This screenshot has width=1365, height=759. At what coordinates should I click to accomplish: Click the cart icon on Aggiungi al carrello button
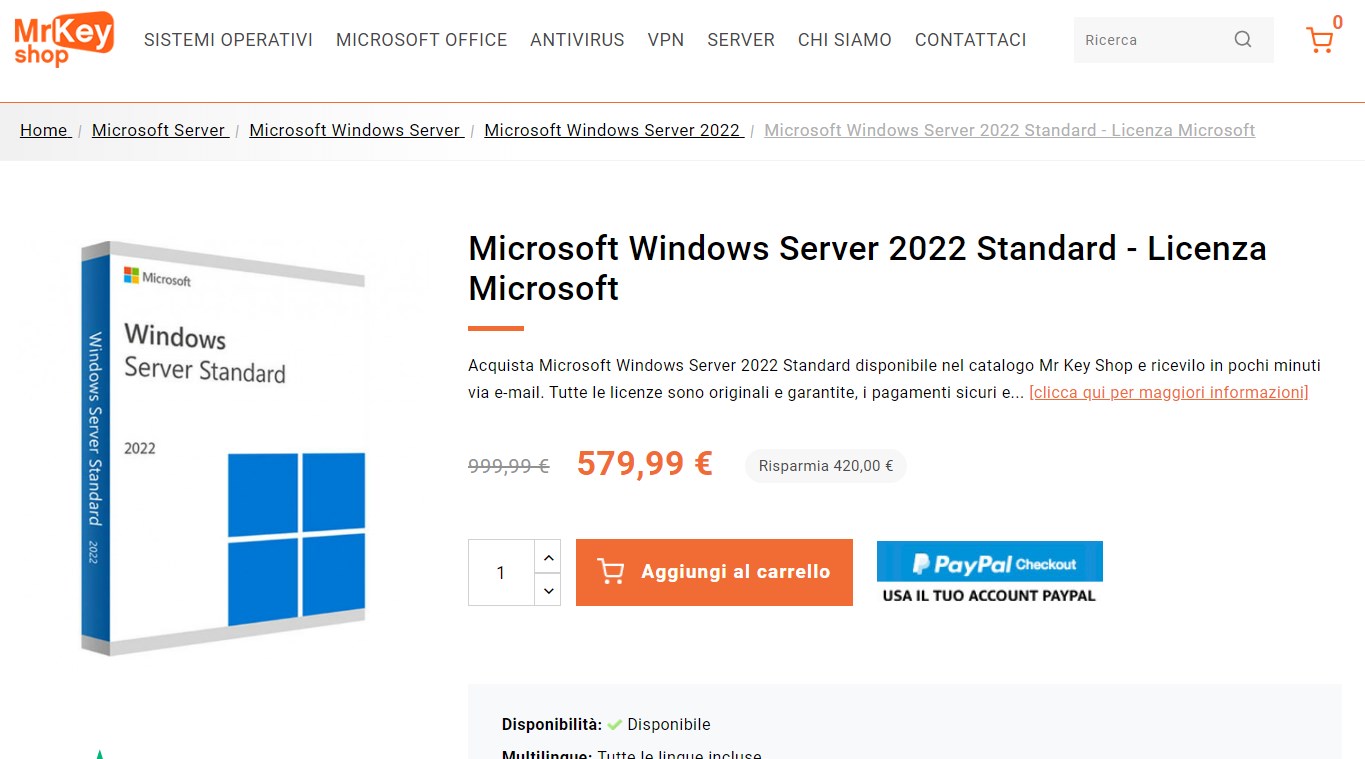611,571
